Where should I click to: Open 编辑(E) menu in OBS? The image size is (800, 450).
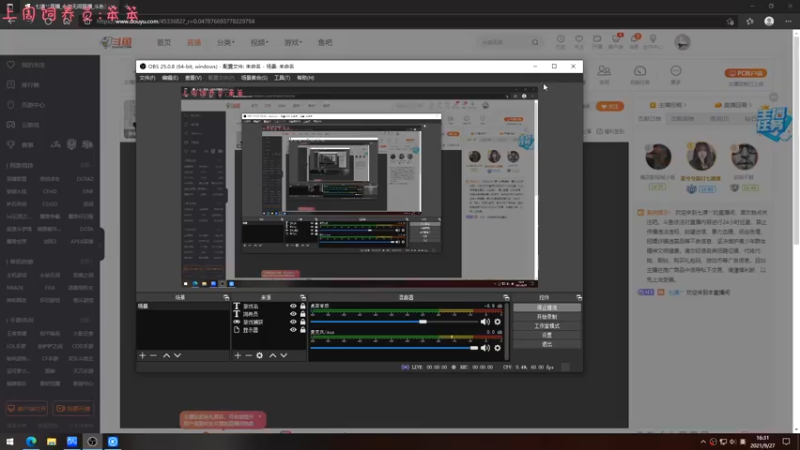pos(170,78)
